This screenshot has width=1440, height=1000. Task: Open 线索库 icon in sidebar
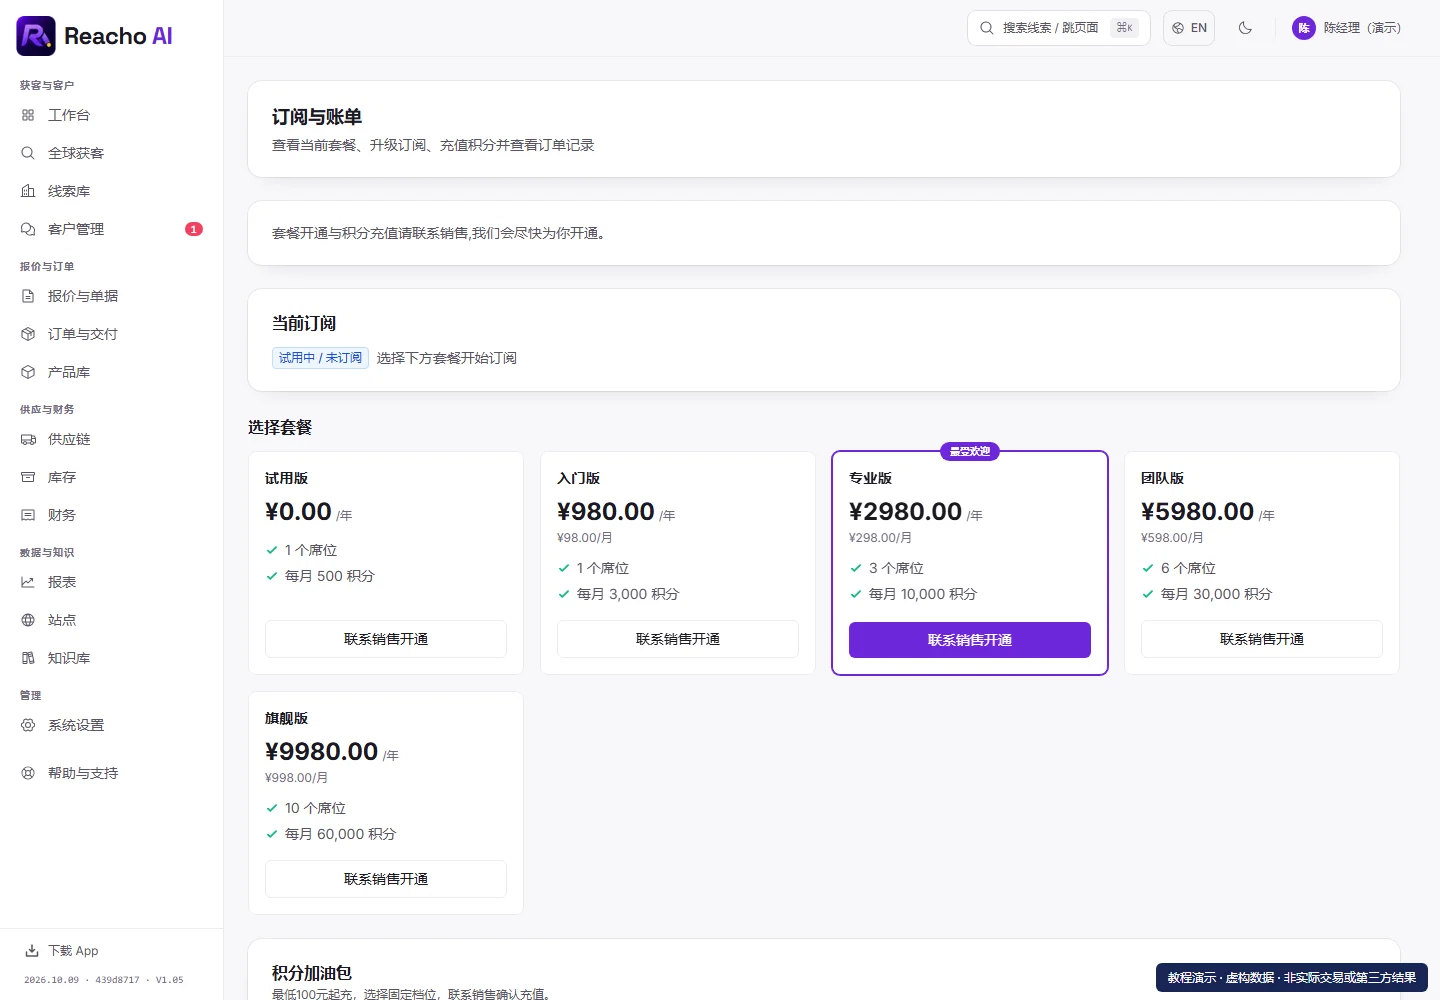click(x=28, y=191)
